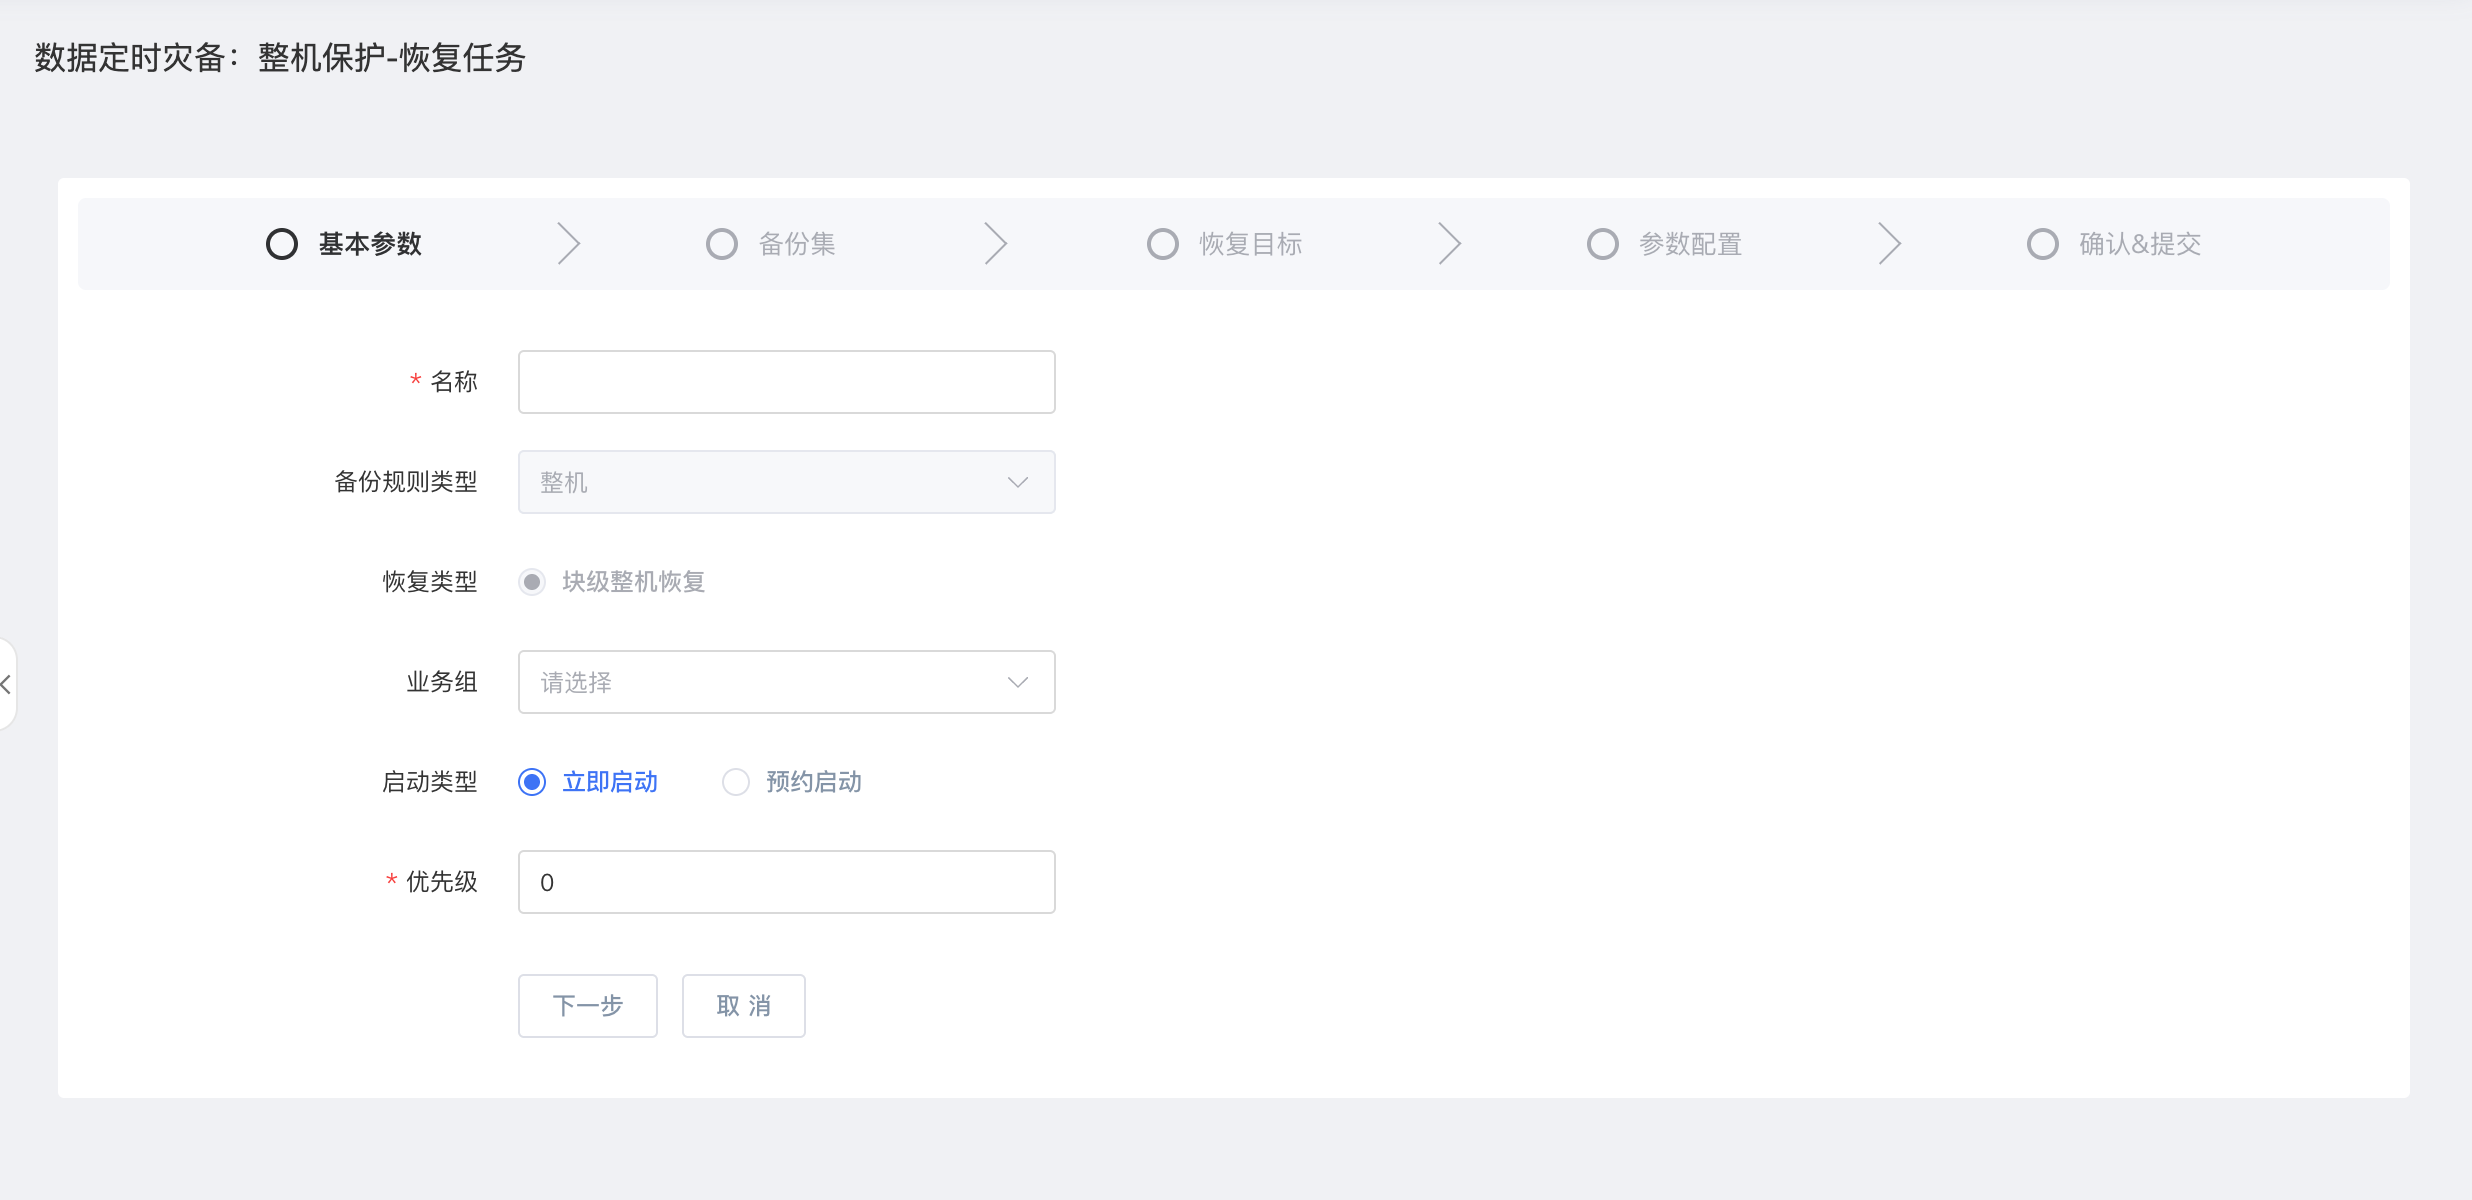The height and width of the screenshot is (1200, 2472).
Task: Click the 参数配置 step circle icon
Action: [1603, 244]
